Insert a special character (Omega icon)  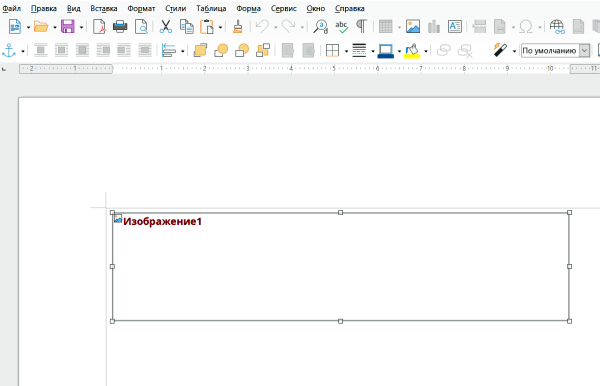tap(526, 27)
